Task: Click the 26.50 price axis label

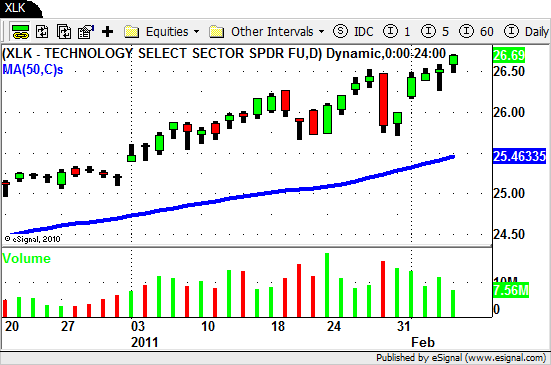Action: (x=509, y=71)
